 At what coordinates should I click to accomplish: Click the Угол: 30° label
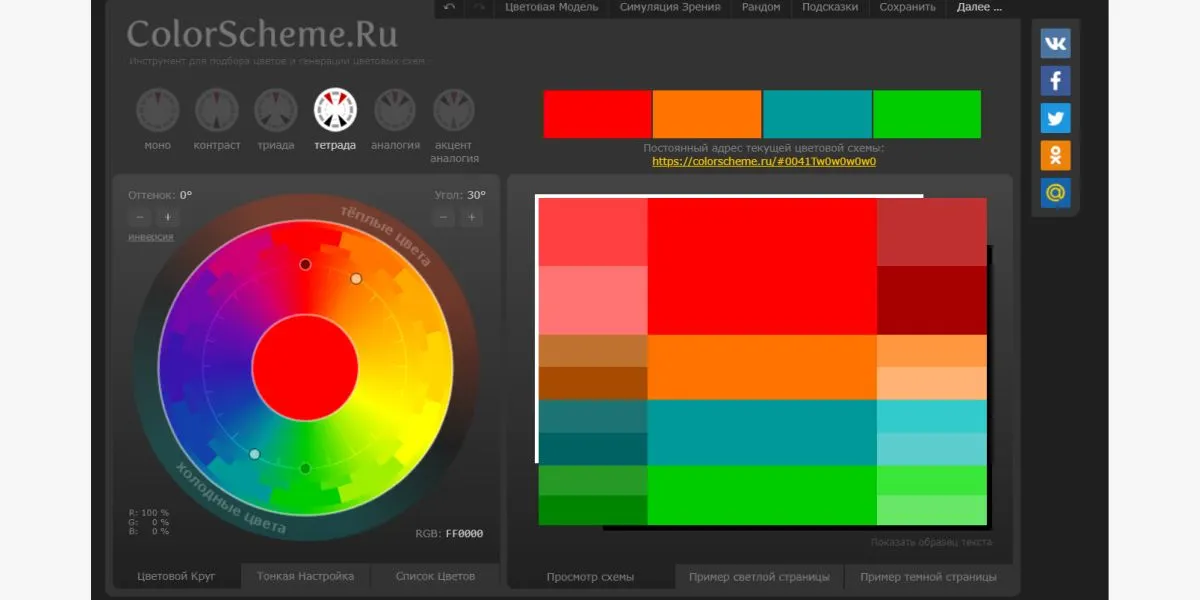[460, 195]
